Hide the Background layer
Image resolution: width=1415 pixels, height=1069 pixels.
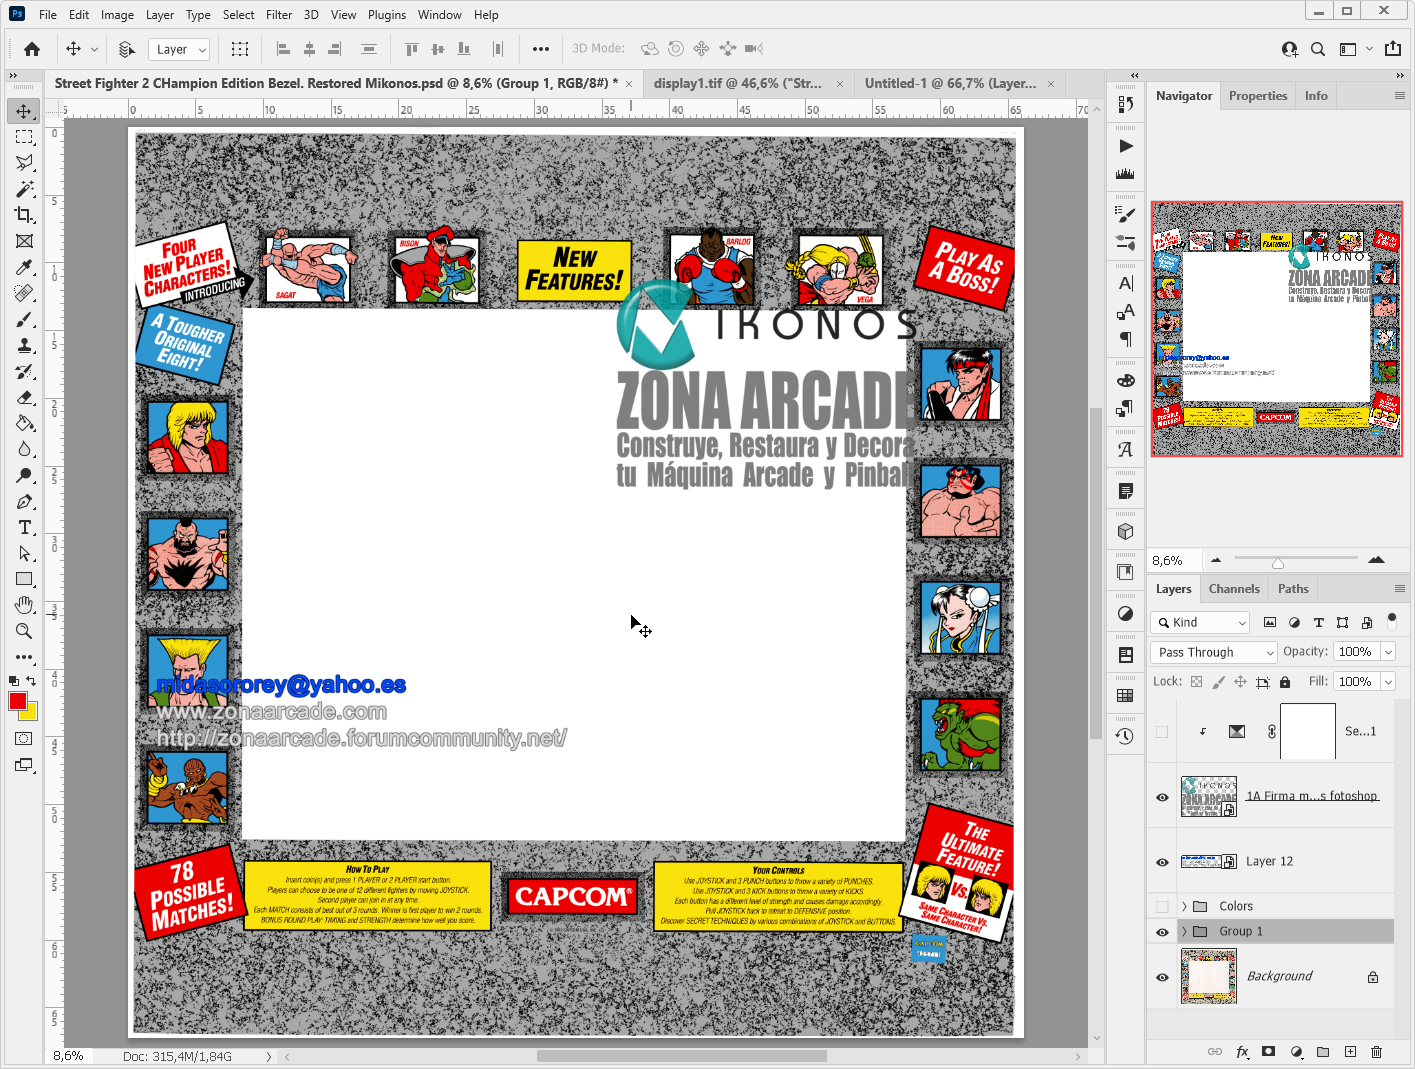[x=1162, y=977]
